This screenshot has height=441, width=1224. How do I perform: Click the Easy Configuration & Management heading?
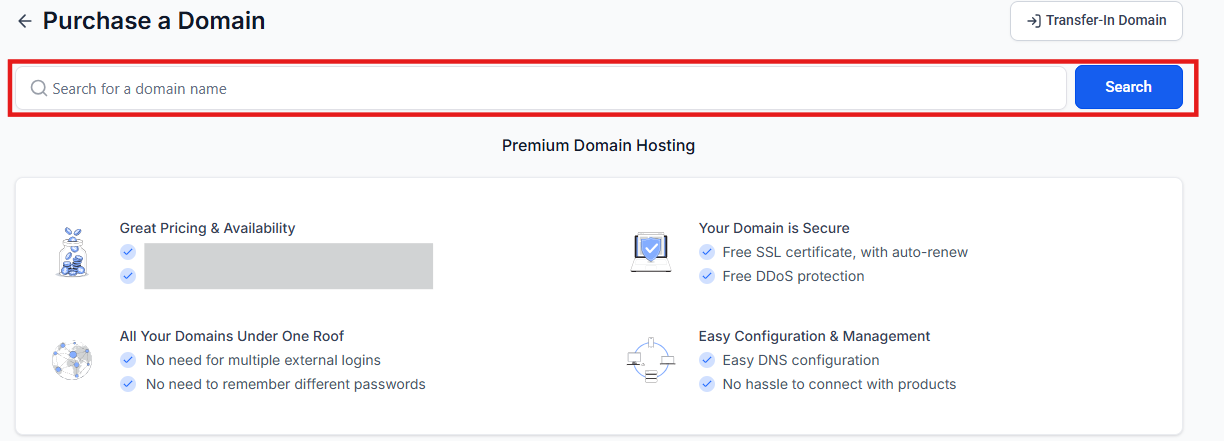tap(814, 336)
